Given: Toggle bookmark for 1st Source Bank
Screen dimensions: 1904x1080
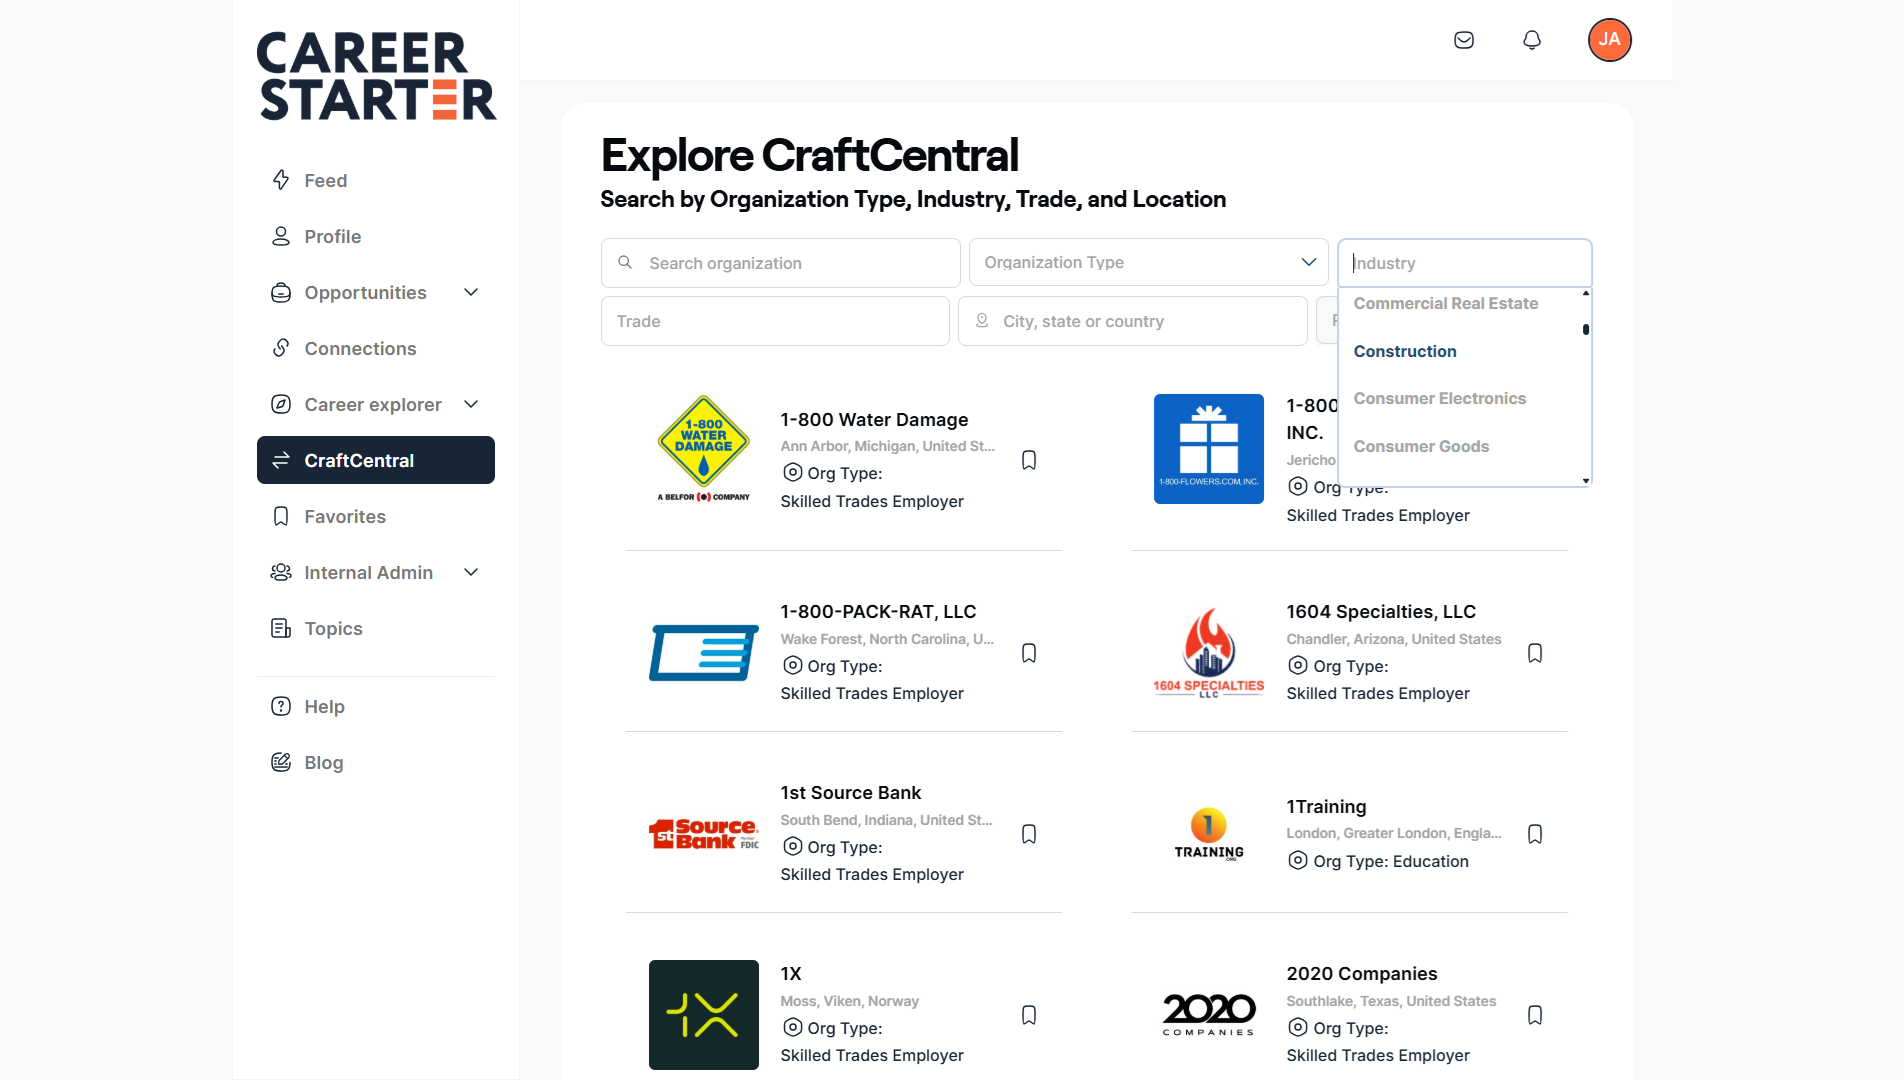Looking at the screenshot, I should 1029,834.
